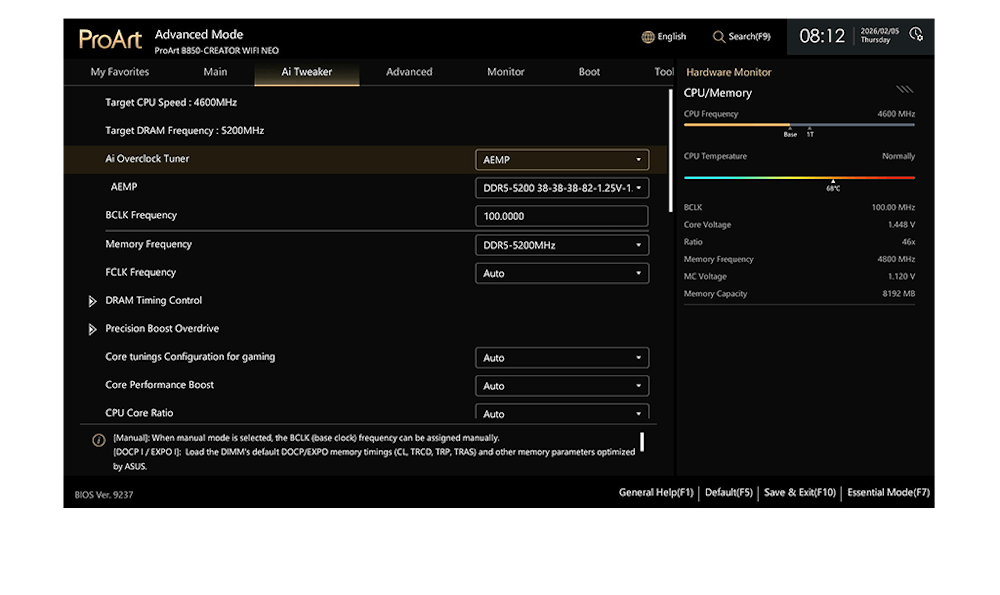
Task: Switch to the Tool tab
Action: click(664, 72)
